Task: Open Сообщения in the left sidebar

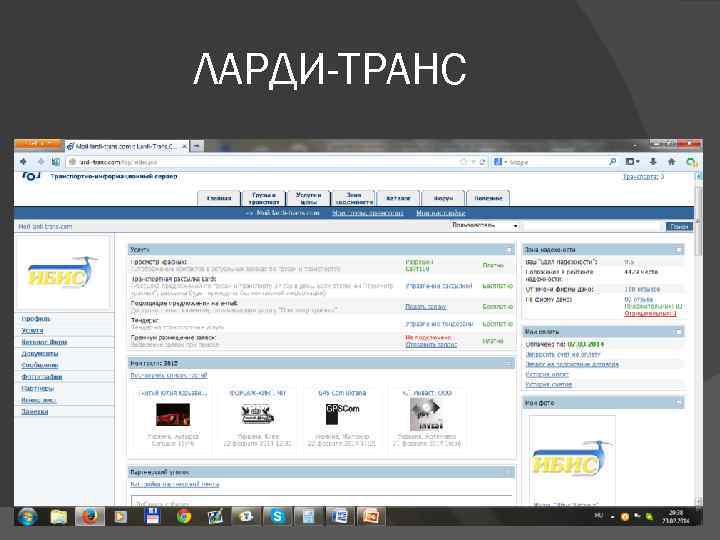Action: (39, 366)
